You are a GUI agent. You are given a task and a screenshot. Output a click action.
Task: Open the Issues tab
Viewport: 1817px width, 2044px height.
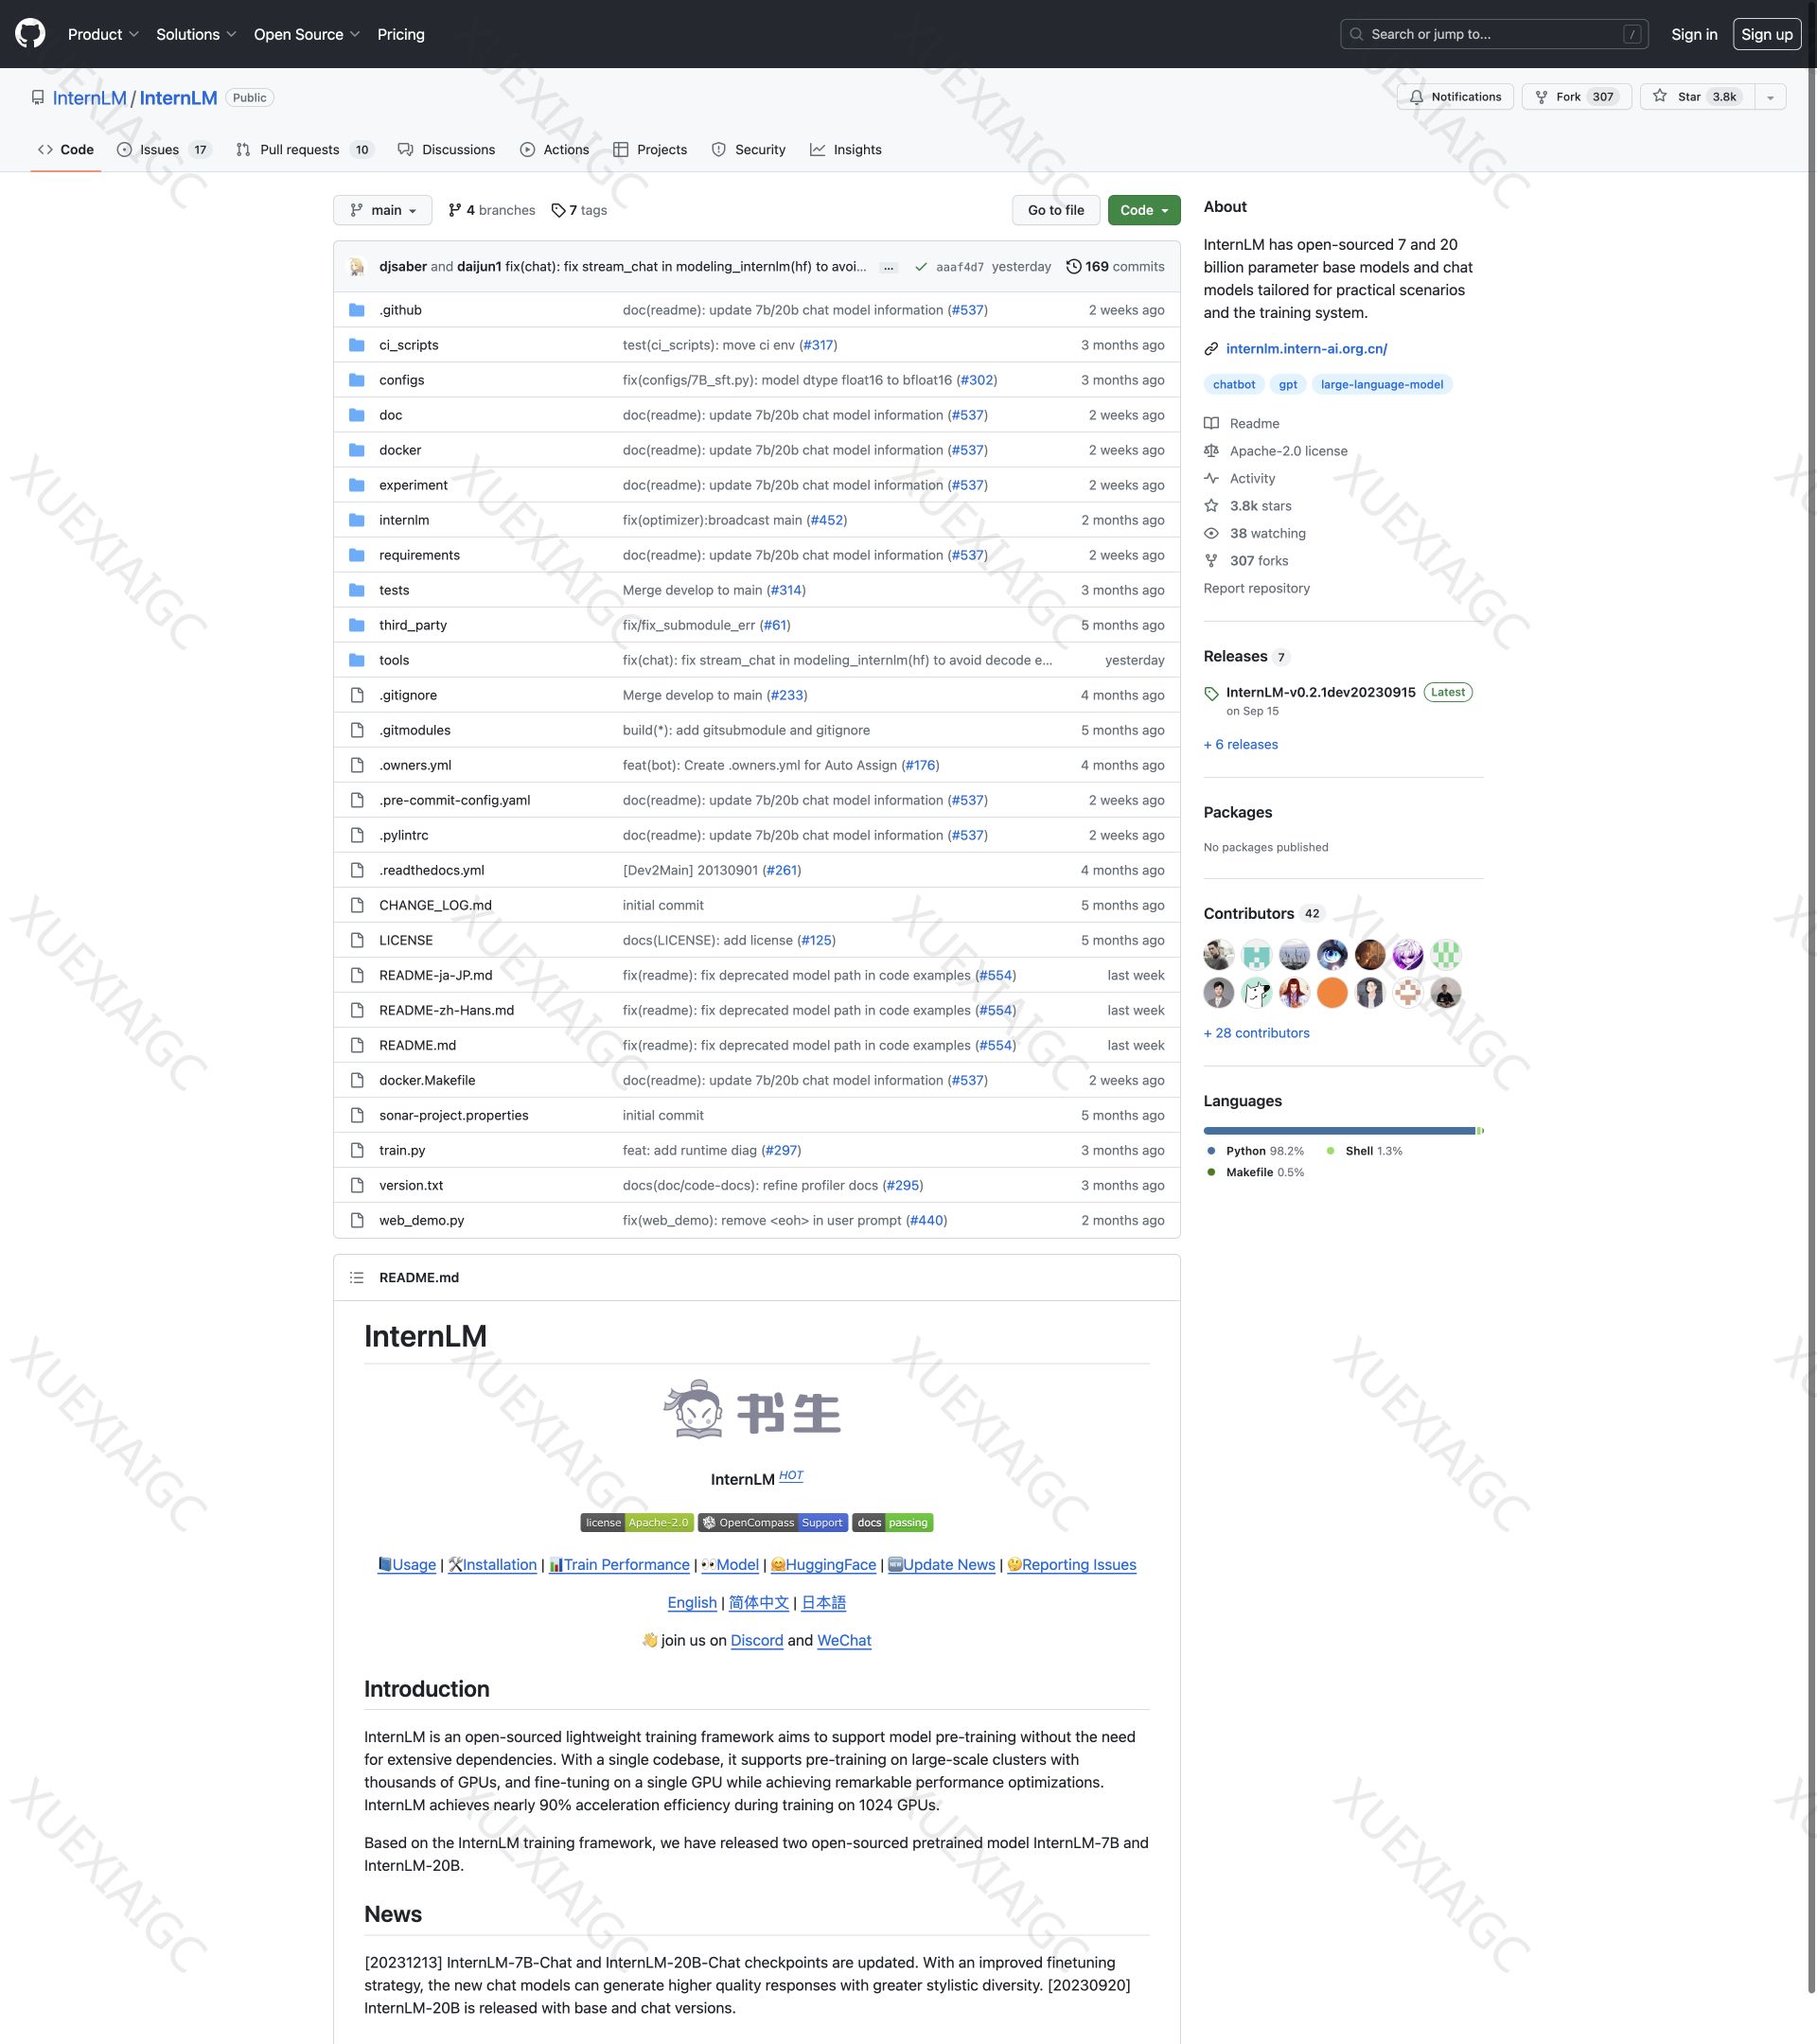coord(159,150)
